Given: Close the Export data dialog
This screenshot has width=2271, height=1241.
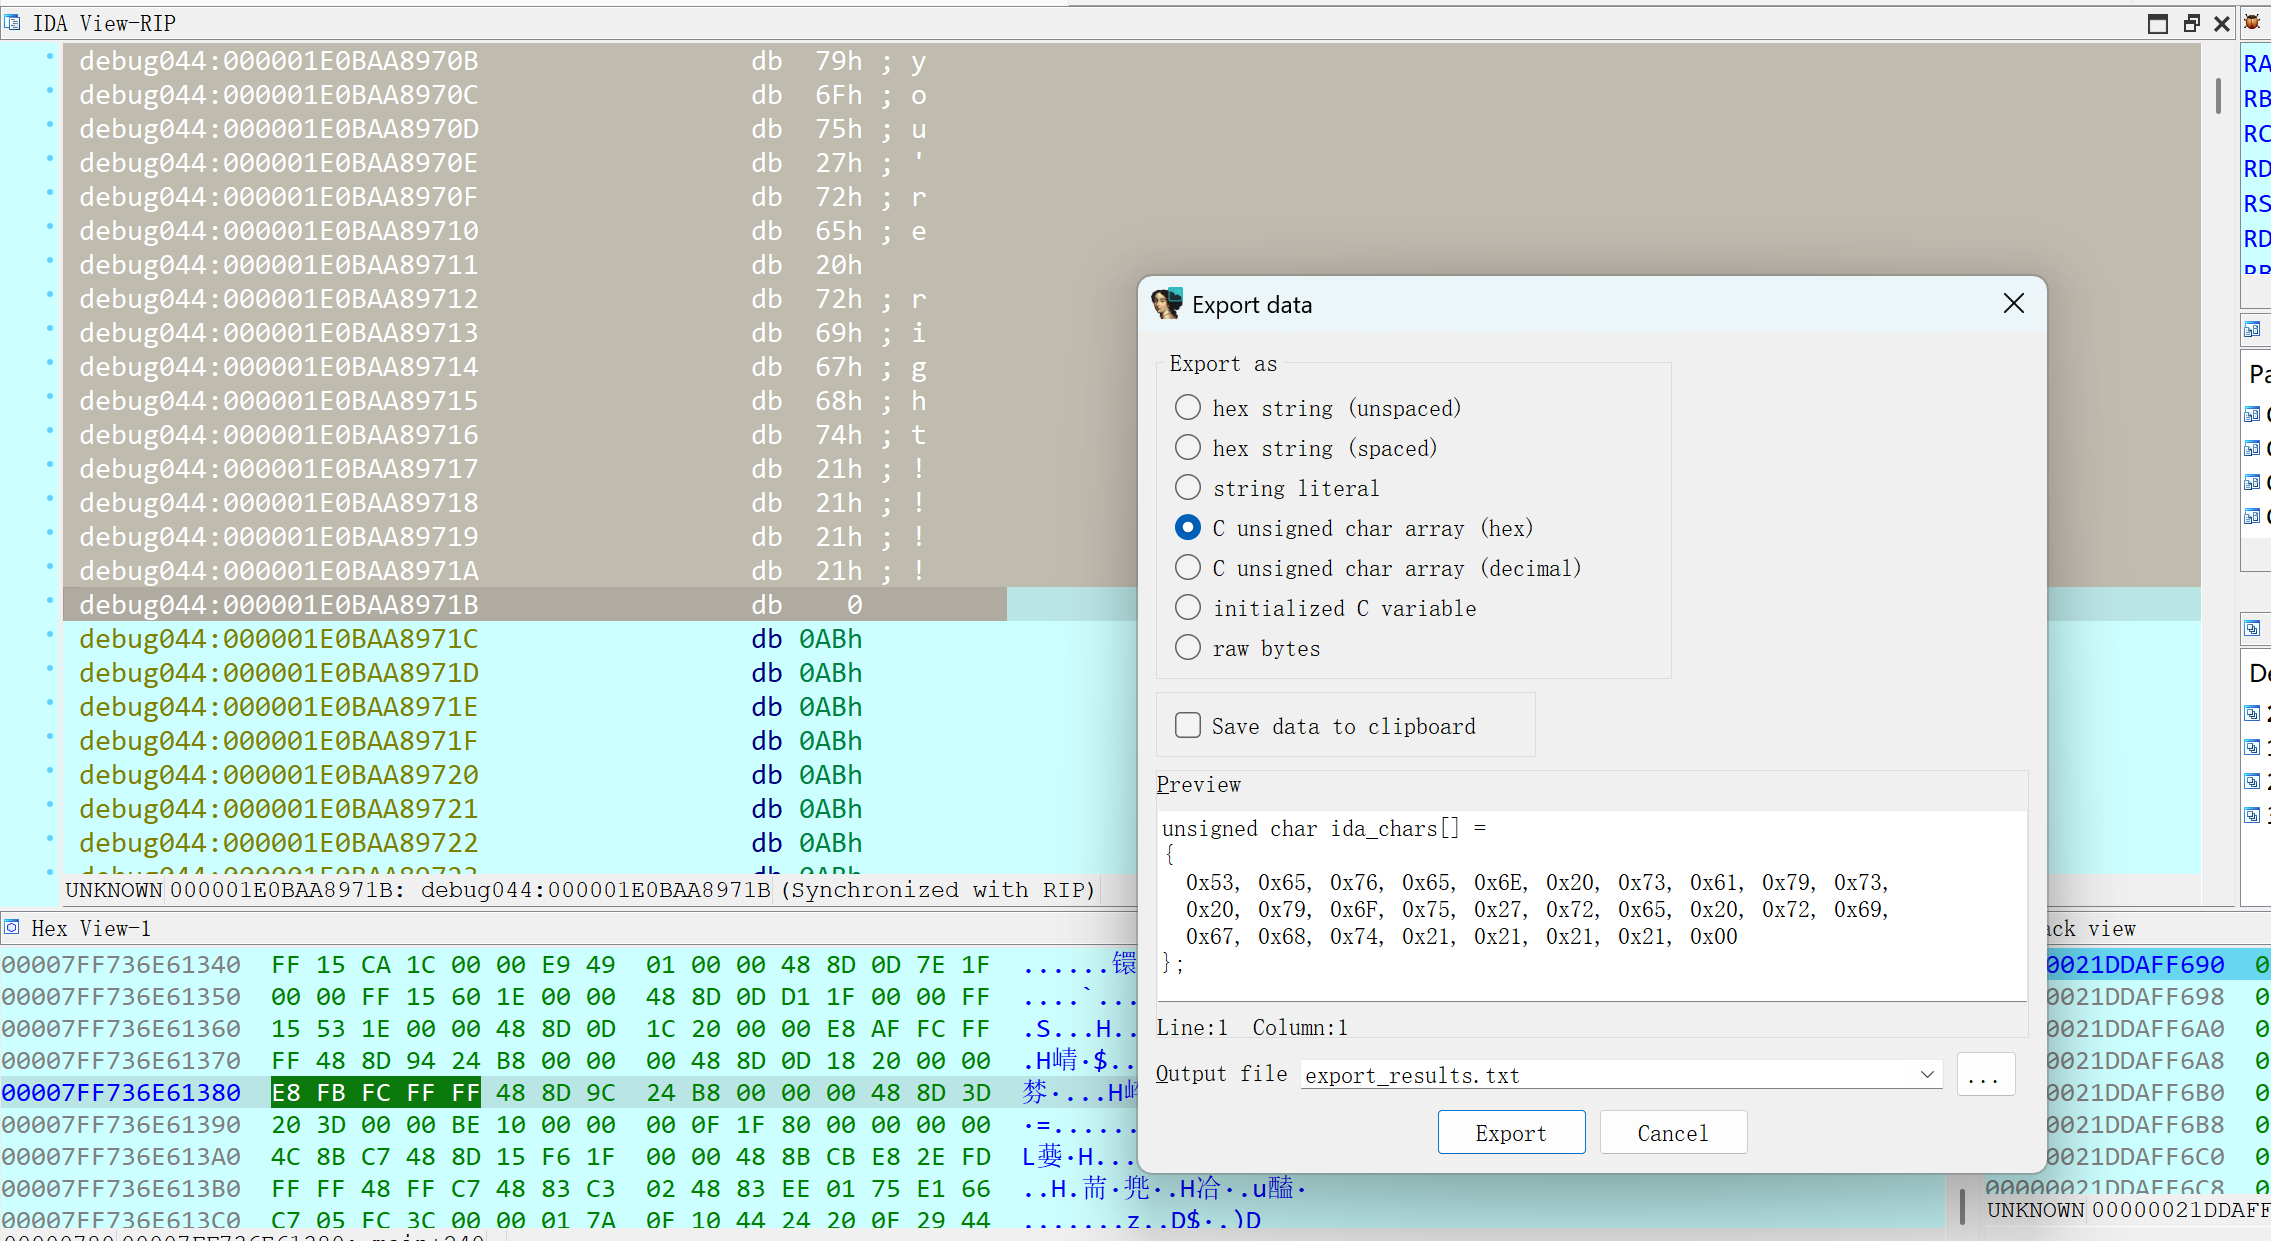Looking at the screenshot, I should [x=2013, y=303].
